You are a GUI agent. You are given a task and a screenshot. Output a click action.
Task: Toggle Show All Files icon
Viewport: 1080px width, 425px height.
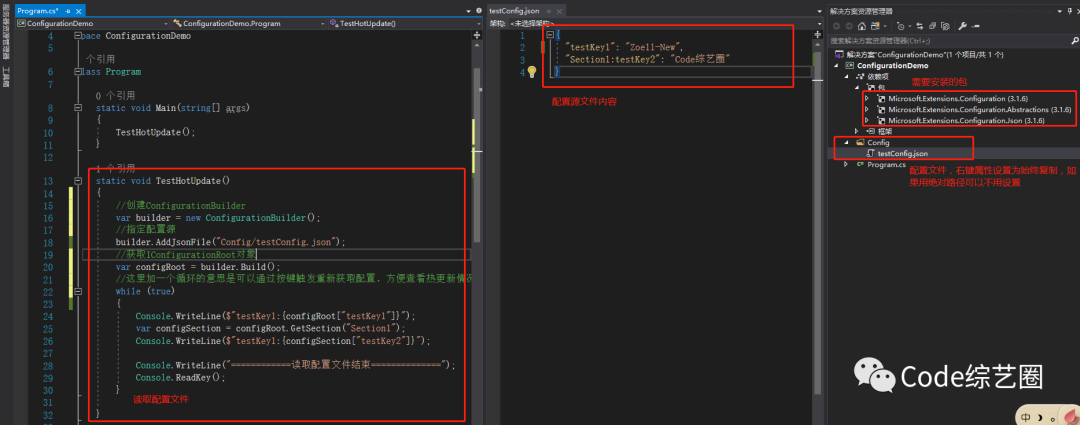tap(946, 25)
